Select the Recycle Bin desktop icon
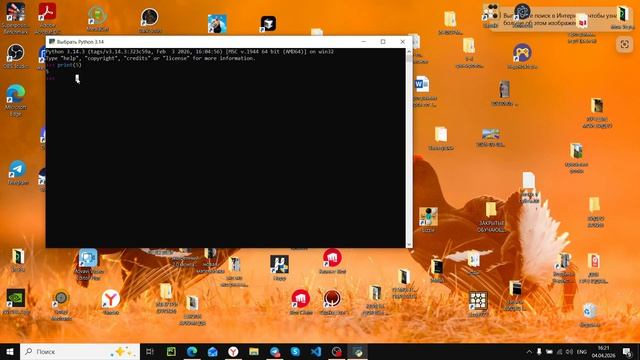Screen dimensions: 640x360 (x=589, y=315)
